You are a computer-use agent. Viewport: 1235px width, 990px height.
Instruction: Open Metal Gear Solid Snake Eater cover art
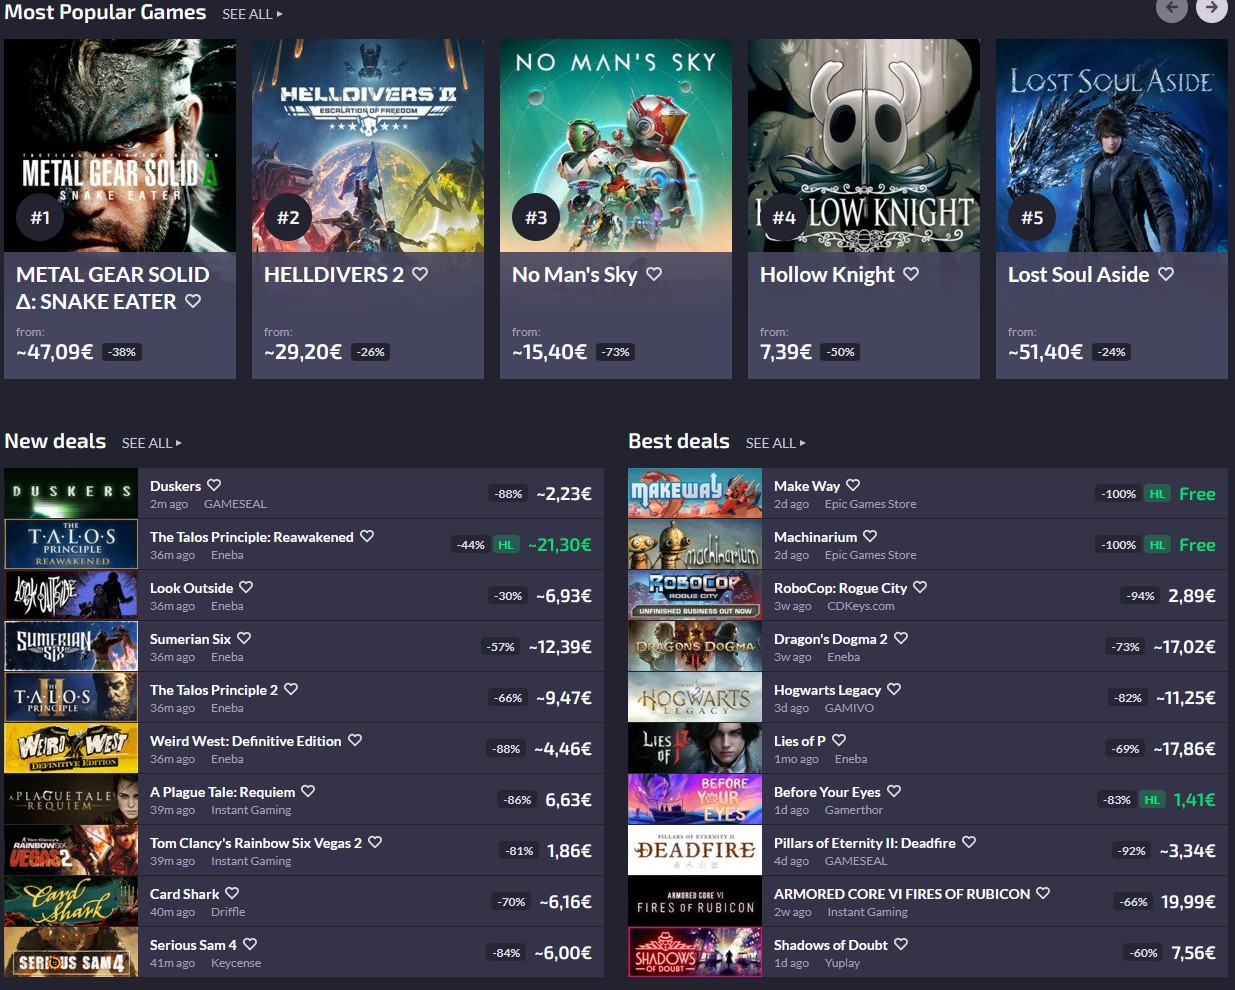[120, 145]
